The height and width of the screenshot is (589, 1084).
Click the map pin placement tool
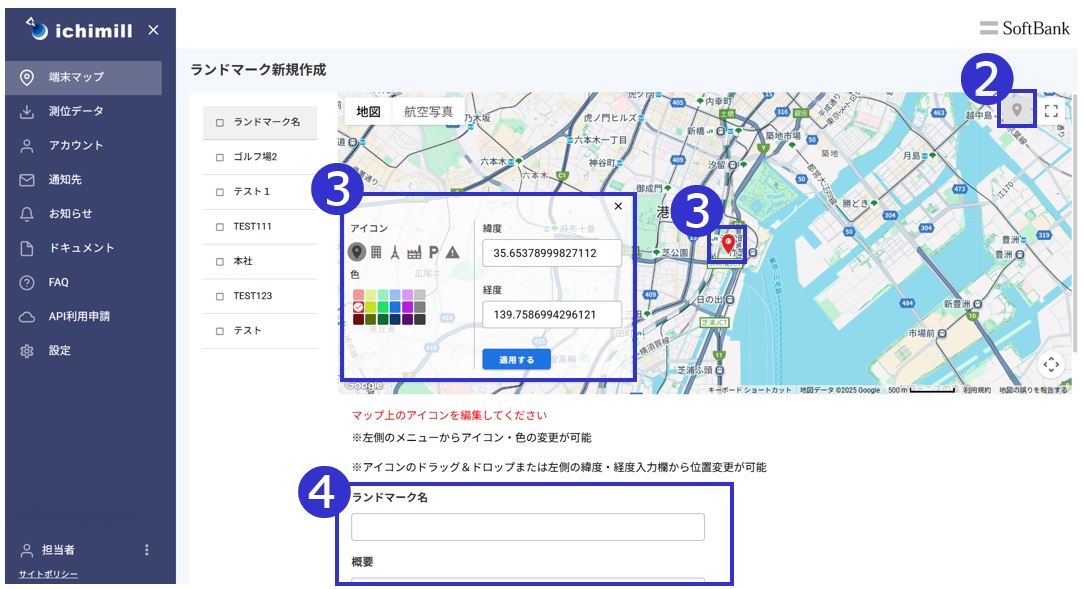coord(1018,110)
